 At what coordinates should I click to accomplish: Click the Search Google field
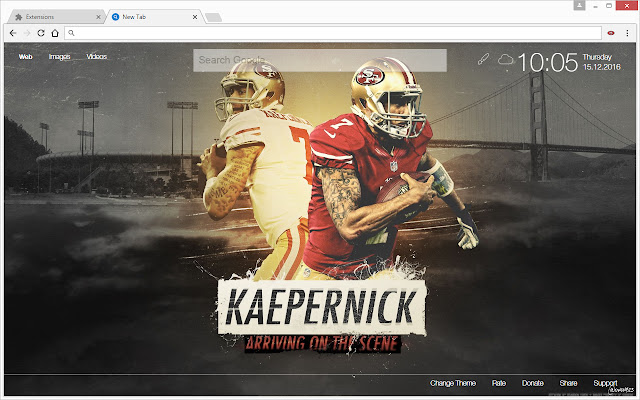coord(320,60)
